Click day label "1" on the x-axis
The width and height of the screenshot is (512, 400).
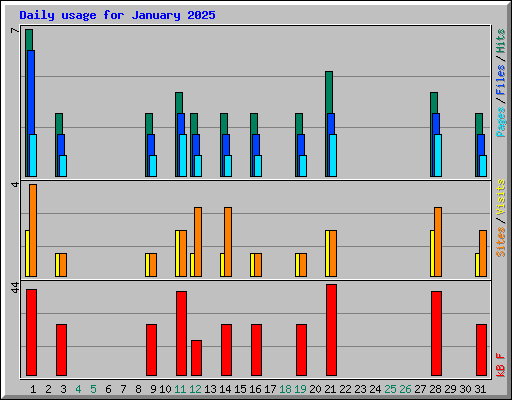tap(33, 389)
